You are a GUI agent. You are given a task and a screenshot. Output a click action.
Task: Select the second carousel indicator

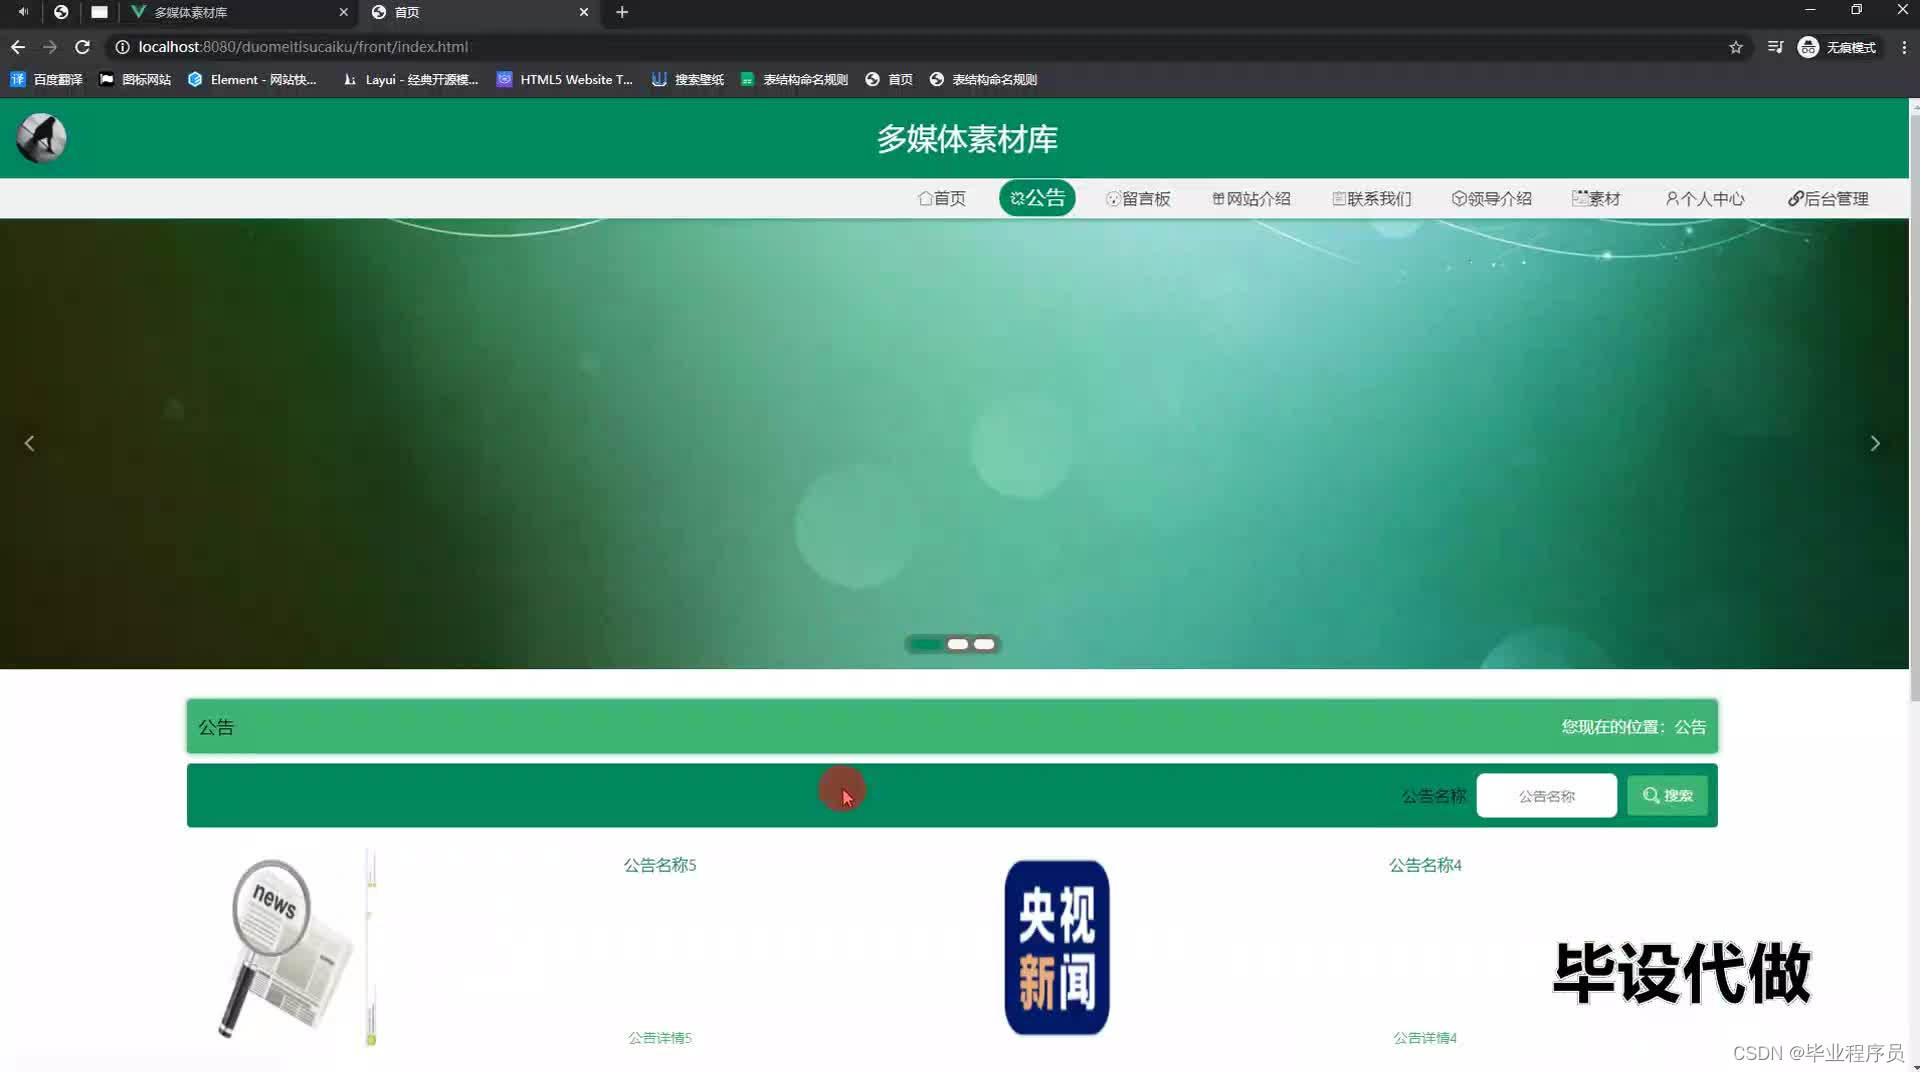point(958,644)
